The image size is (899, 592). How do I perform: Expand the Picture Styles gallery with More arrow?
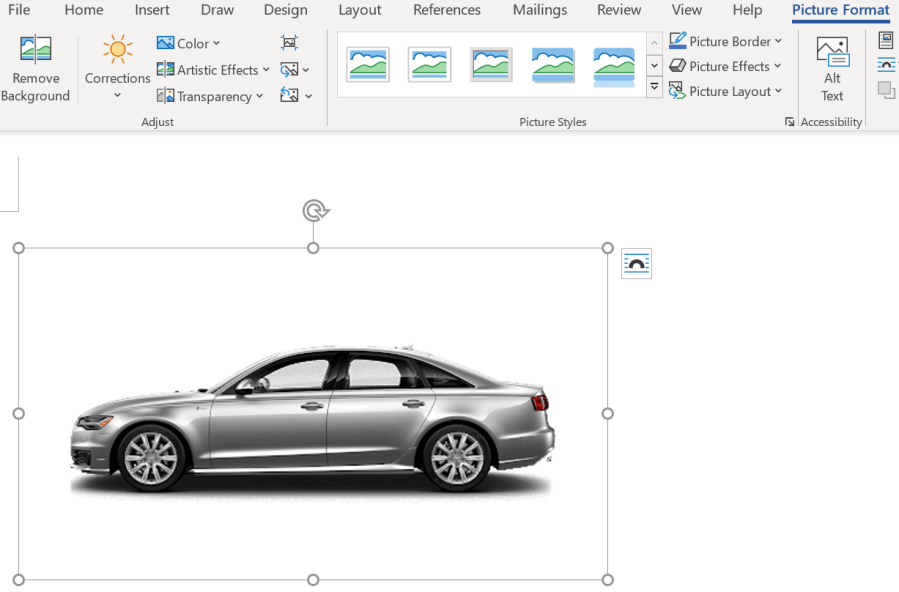654,88
